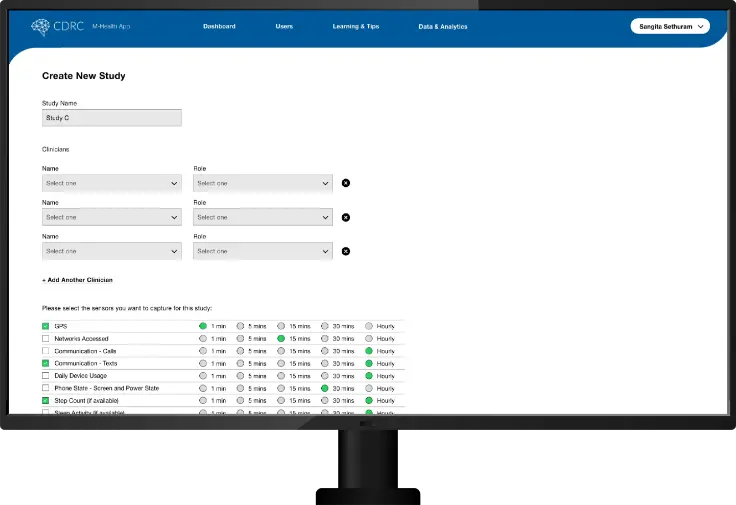Uncheck the GPS sensor checkbox
Image resolution: width=736 pixels, height=505 pixels.
click(45, 327)
